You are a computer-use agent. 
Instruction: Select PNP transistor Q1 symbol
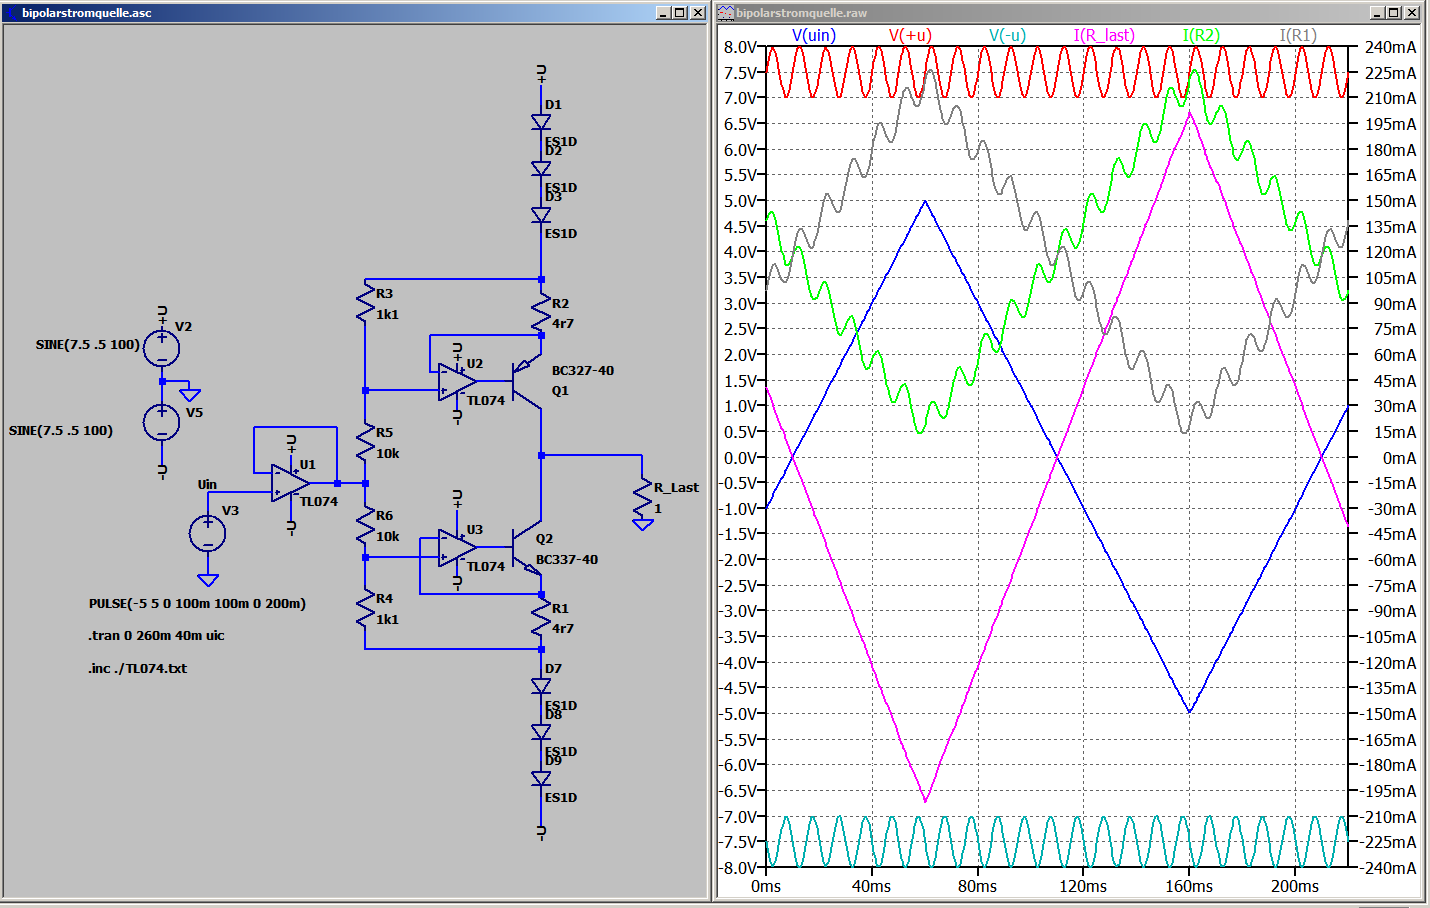[x=526, y=381]
